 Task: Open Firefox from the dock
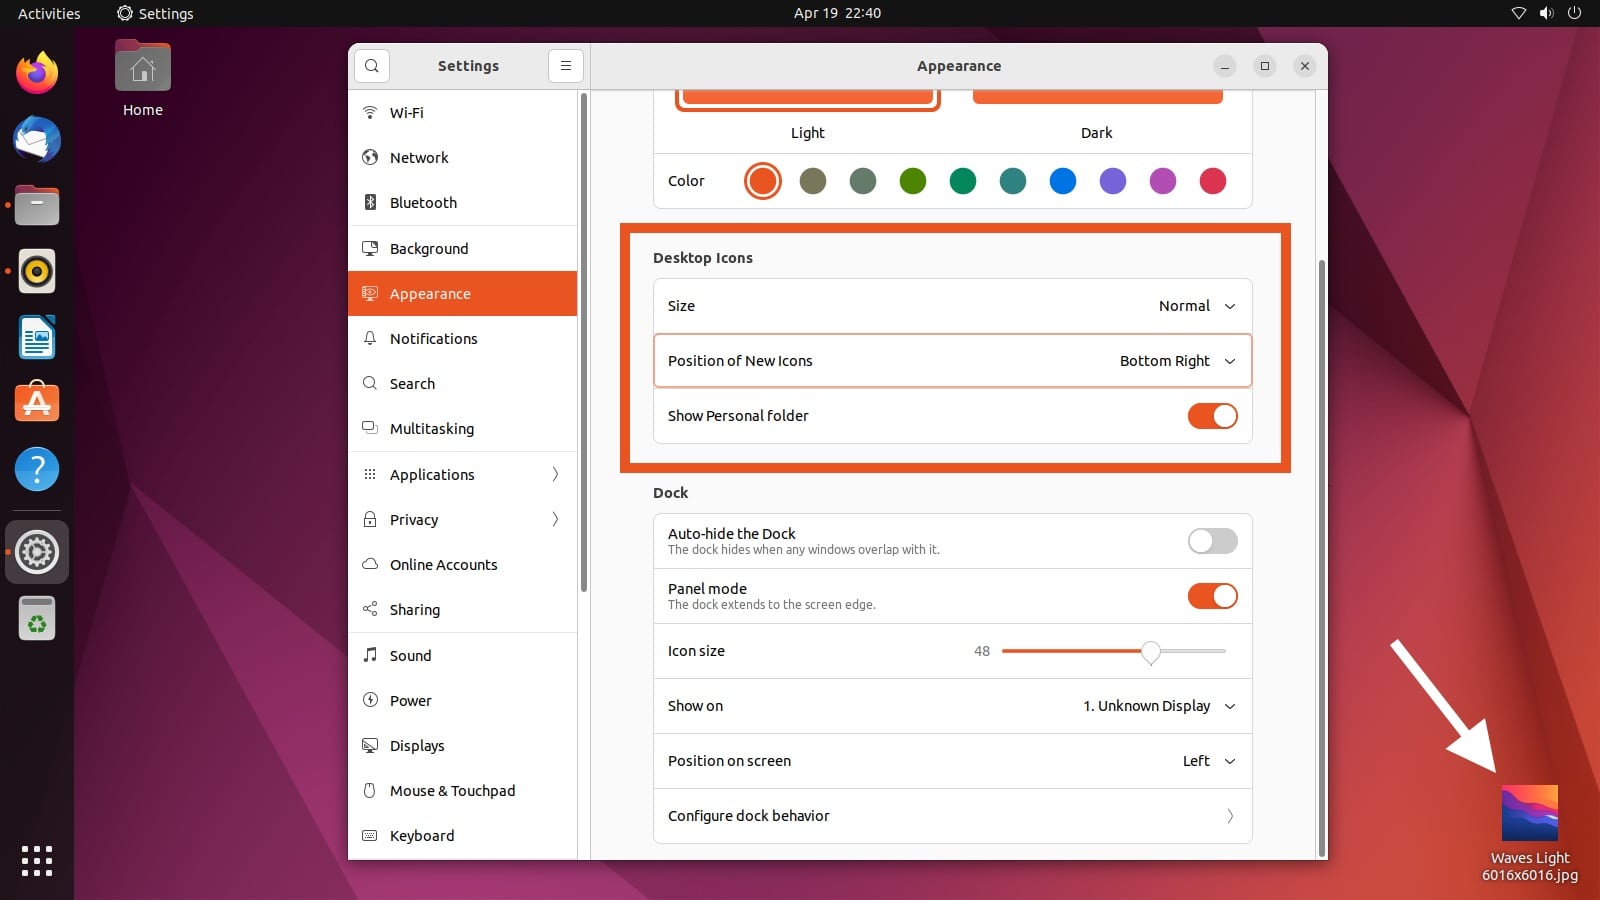click(37, 72)
